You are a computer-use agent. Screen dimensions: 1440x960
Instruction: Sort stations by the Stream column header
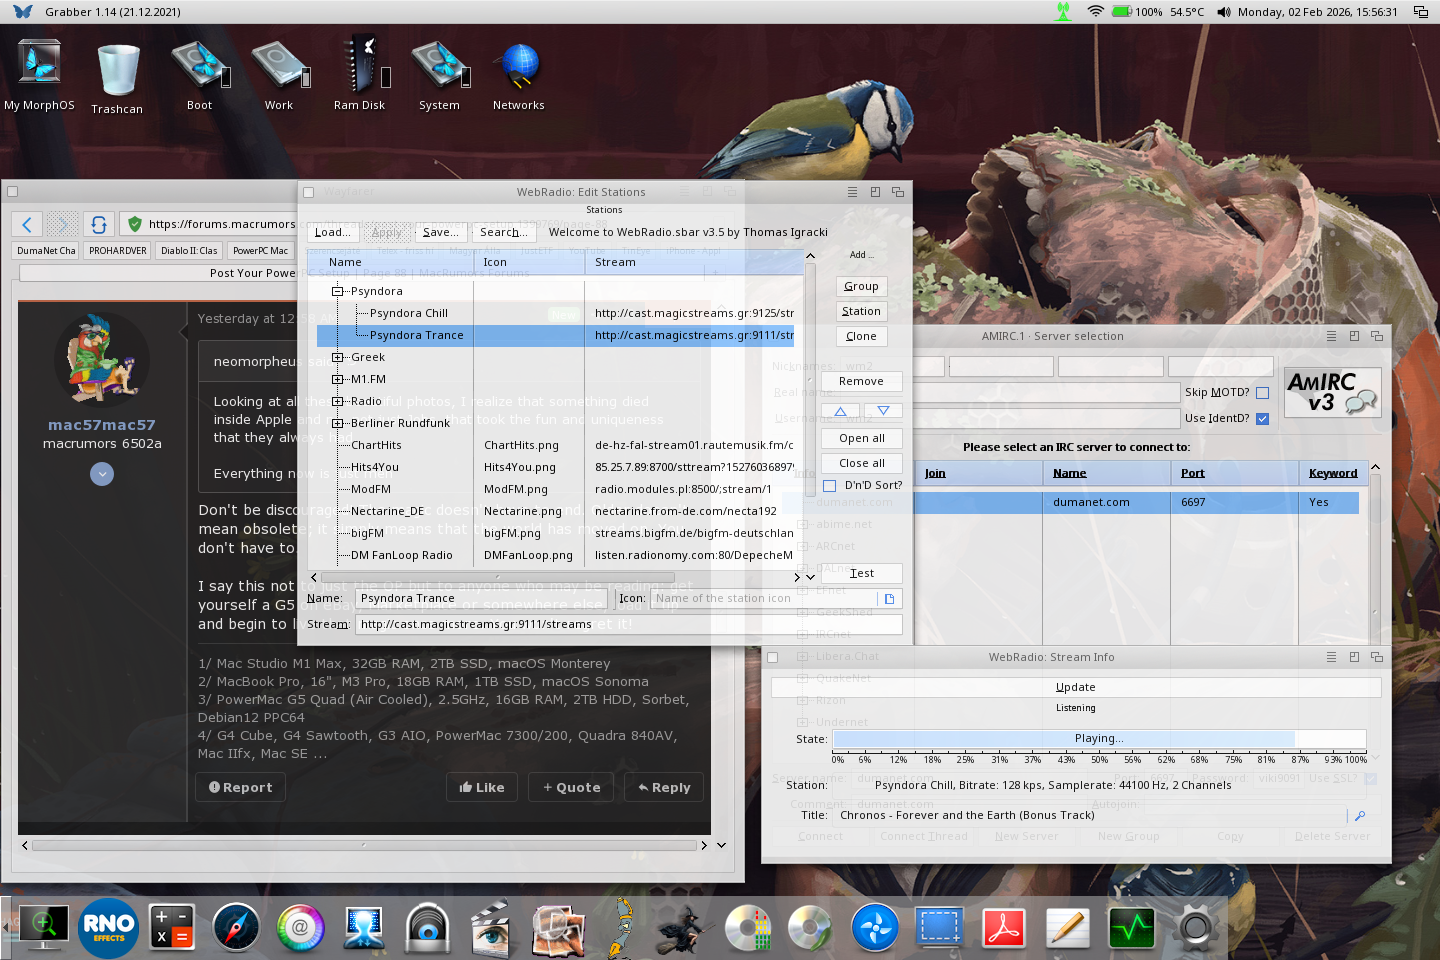coord(694,262)
